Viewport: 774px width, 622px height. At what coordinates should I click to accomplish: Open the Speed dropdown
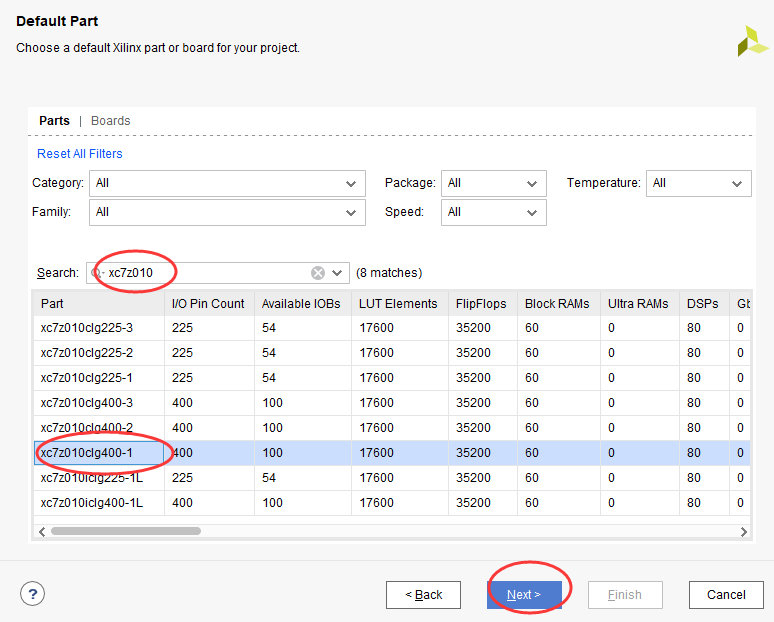pos(494,212)
